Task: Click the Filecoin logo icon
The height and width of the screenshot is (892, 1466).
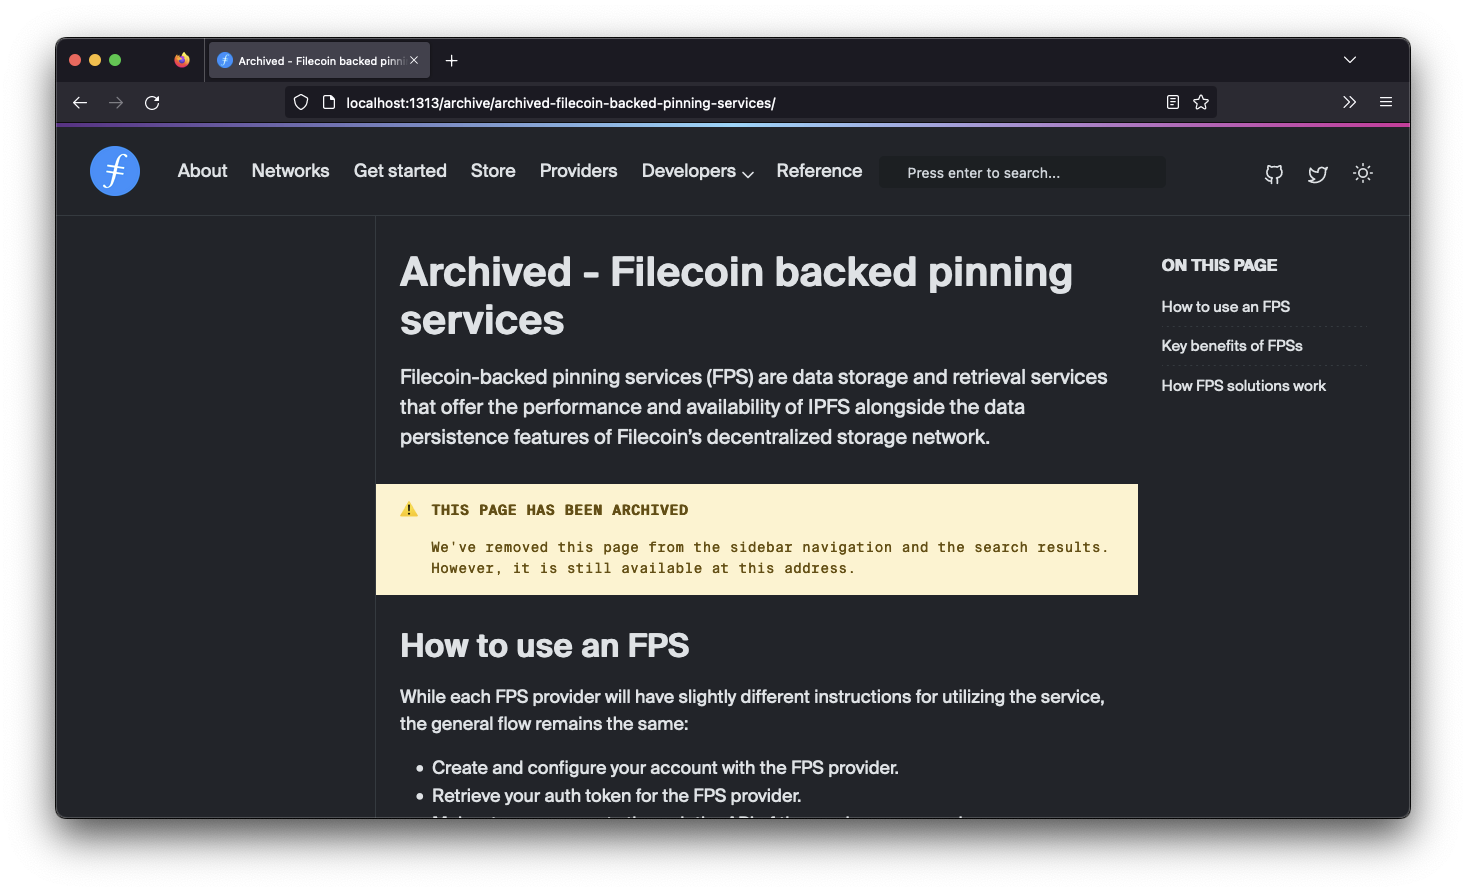Action: [115, 171]
